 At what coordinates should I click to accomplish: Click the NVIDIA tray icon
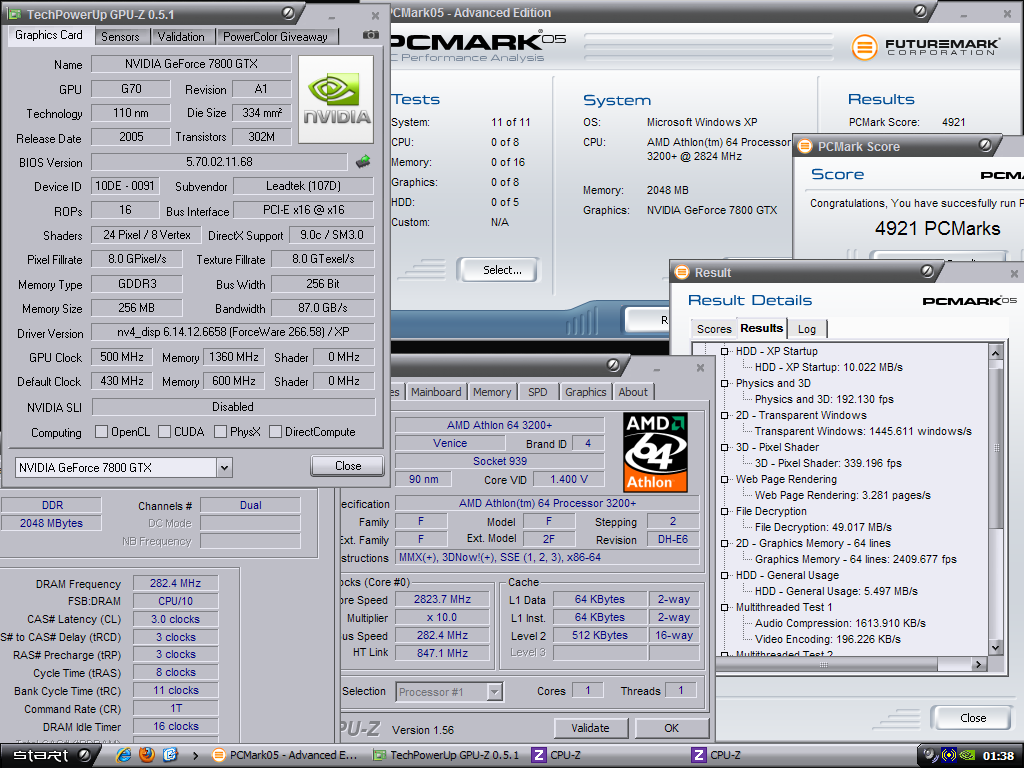click(x=968, y=756)
